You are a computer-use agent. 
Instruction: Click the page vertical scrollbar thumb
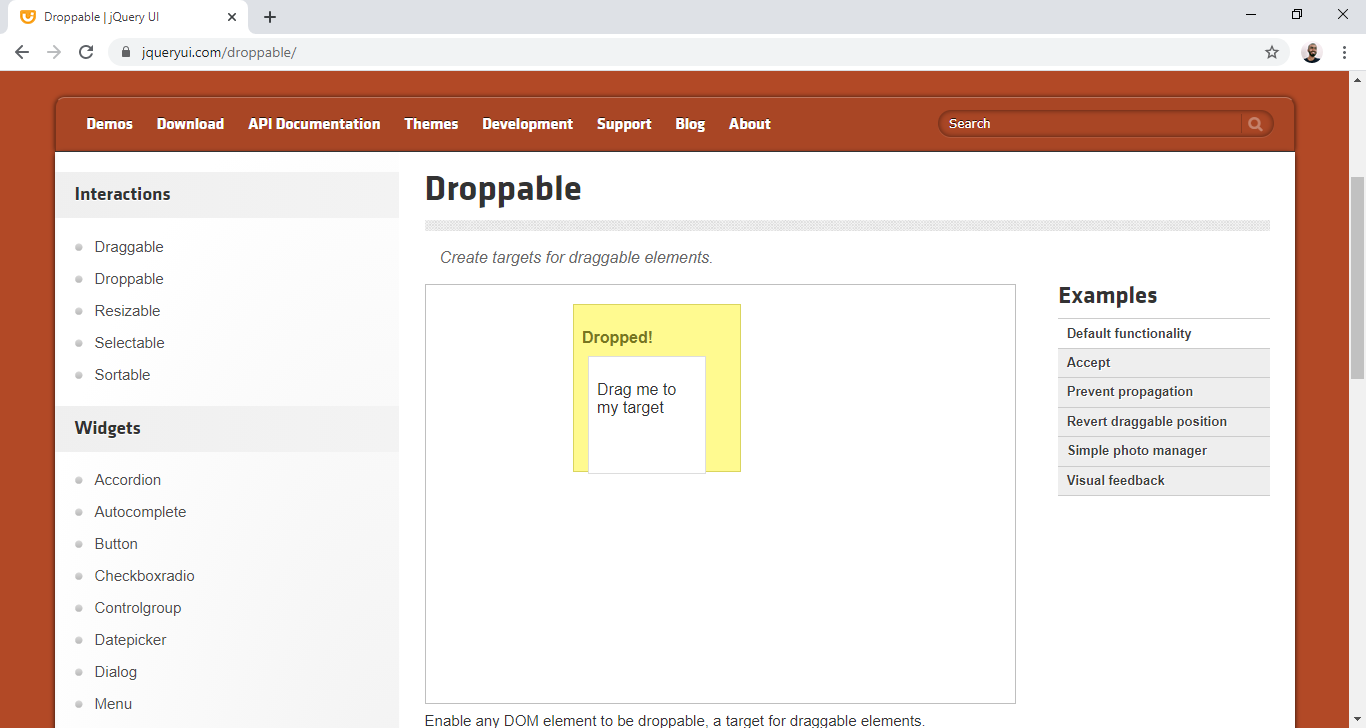click(x=1357, y=278)
